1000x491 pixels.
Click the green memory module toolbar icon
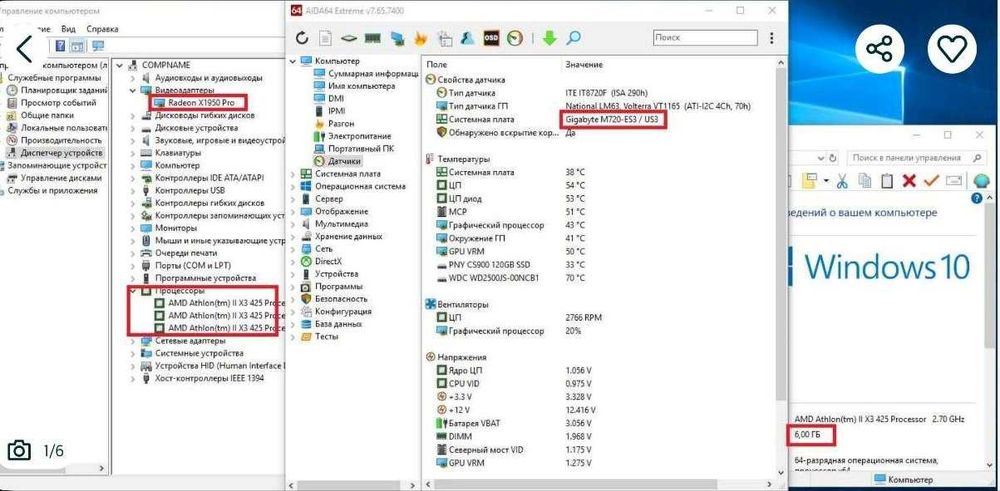coord(371,38)
